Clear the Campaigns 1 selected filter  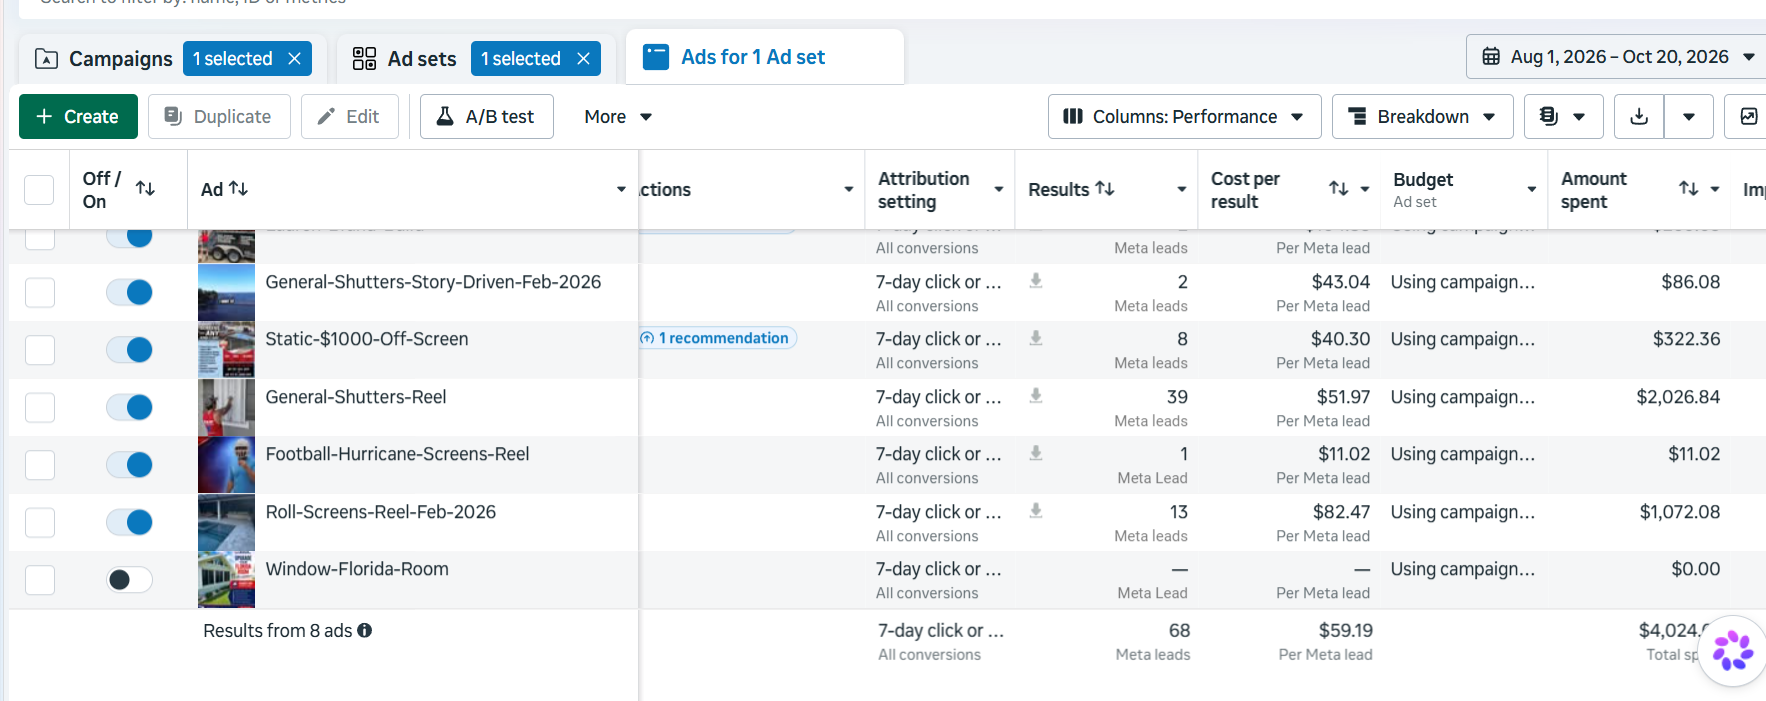(x=294, y=59)
